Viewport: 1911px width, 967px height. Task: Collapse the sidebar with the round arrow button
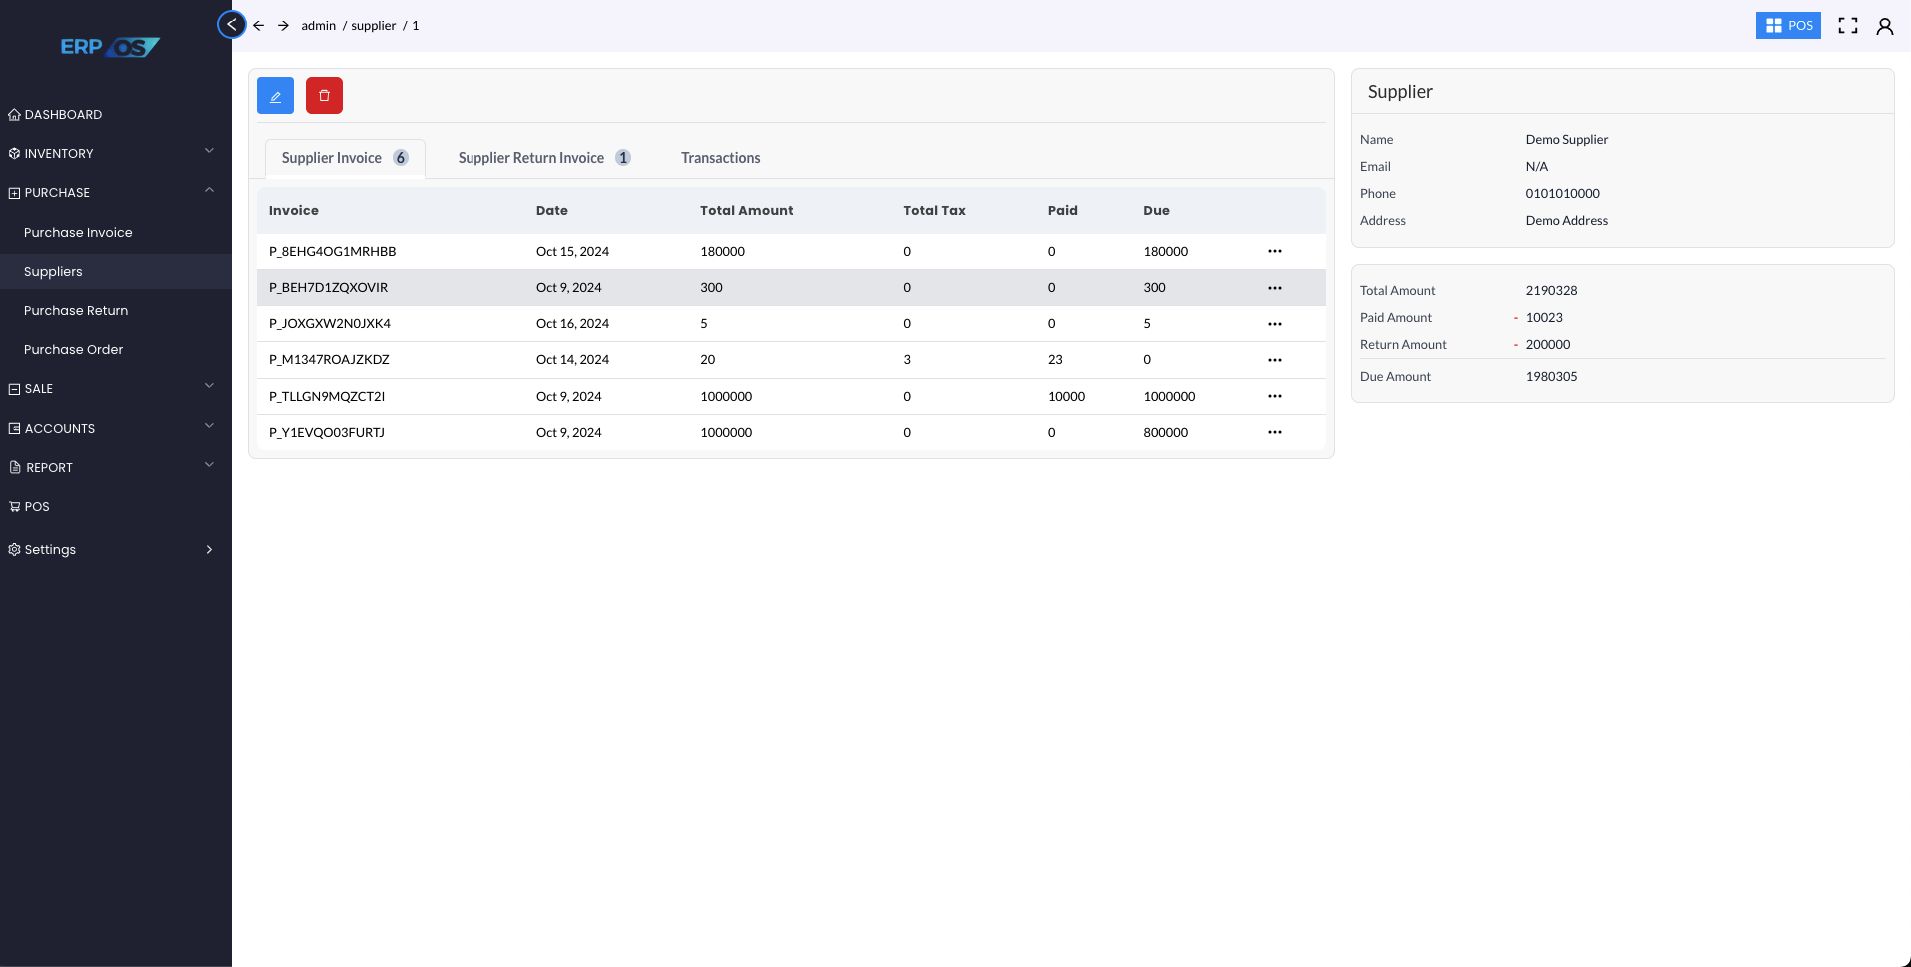(x=231, y=25)
